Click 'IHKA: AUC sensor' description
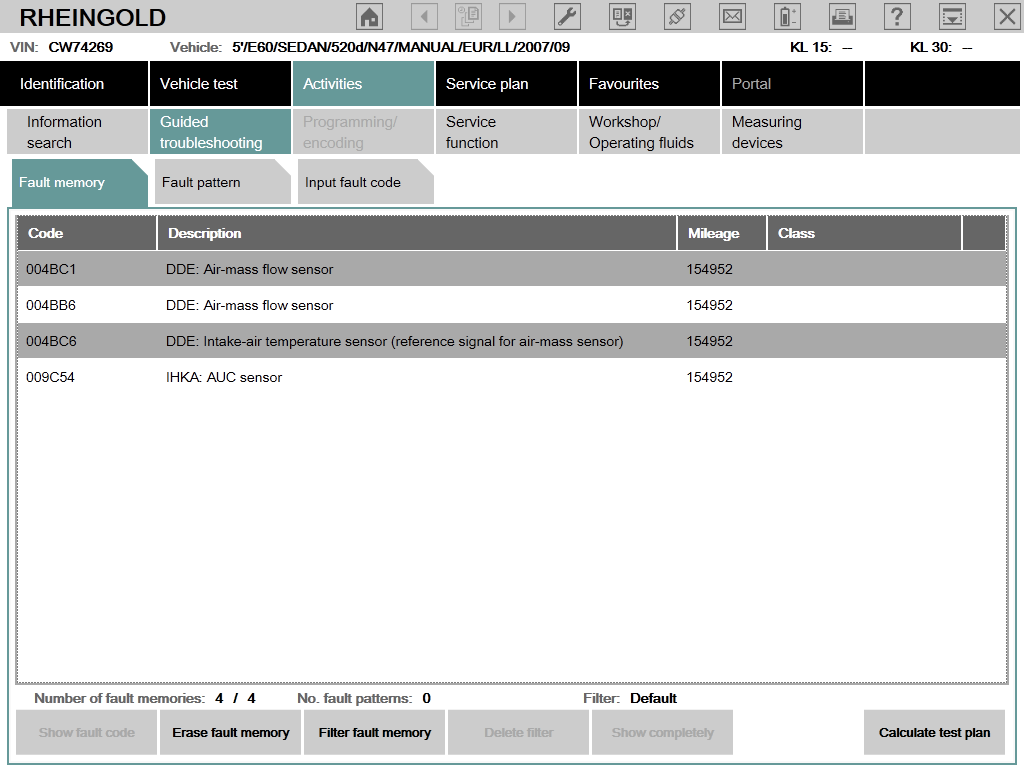The image size is (1024, 768). (x=224, y=377)
